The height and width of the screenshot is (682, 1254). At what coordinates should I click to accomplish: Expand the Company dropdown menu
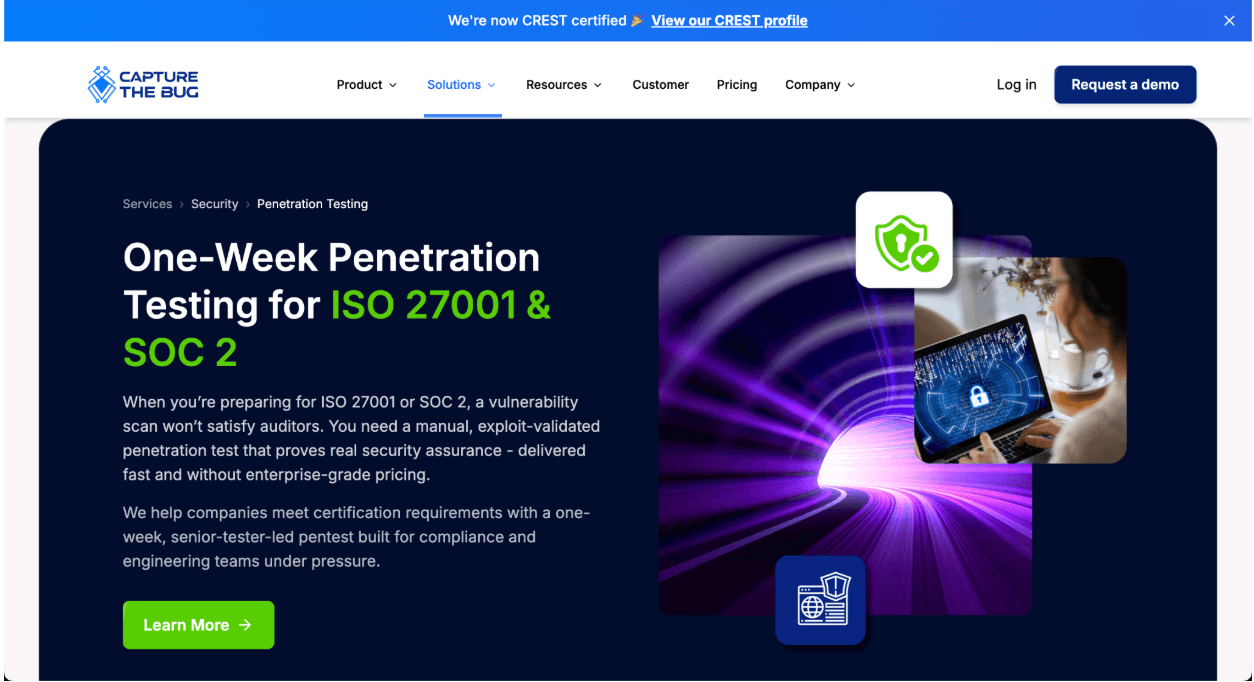(820, 85)
